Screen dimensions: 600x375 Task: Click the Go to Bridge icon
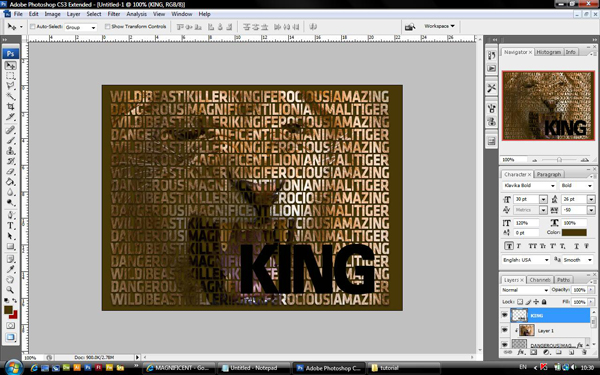409,27
